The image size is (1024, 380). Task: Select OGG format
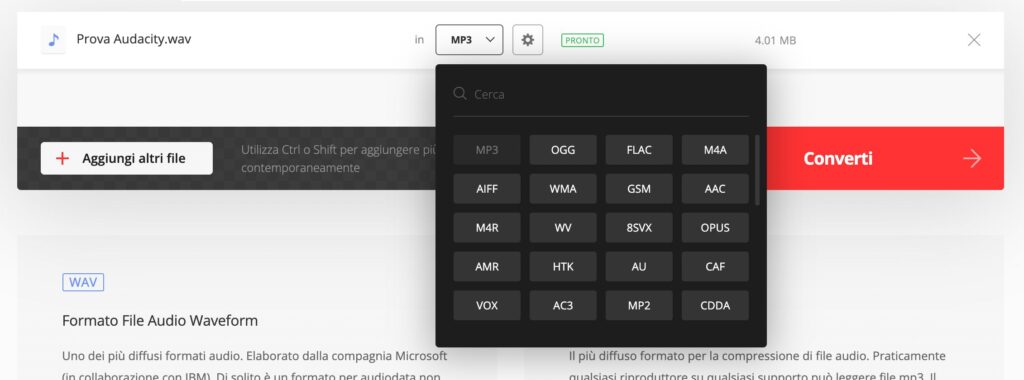(563, 150)
